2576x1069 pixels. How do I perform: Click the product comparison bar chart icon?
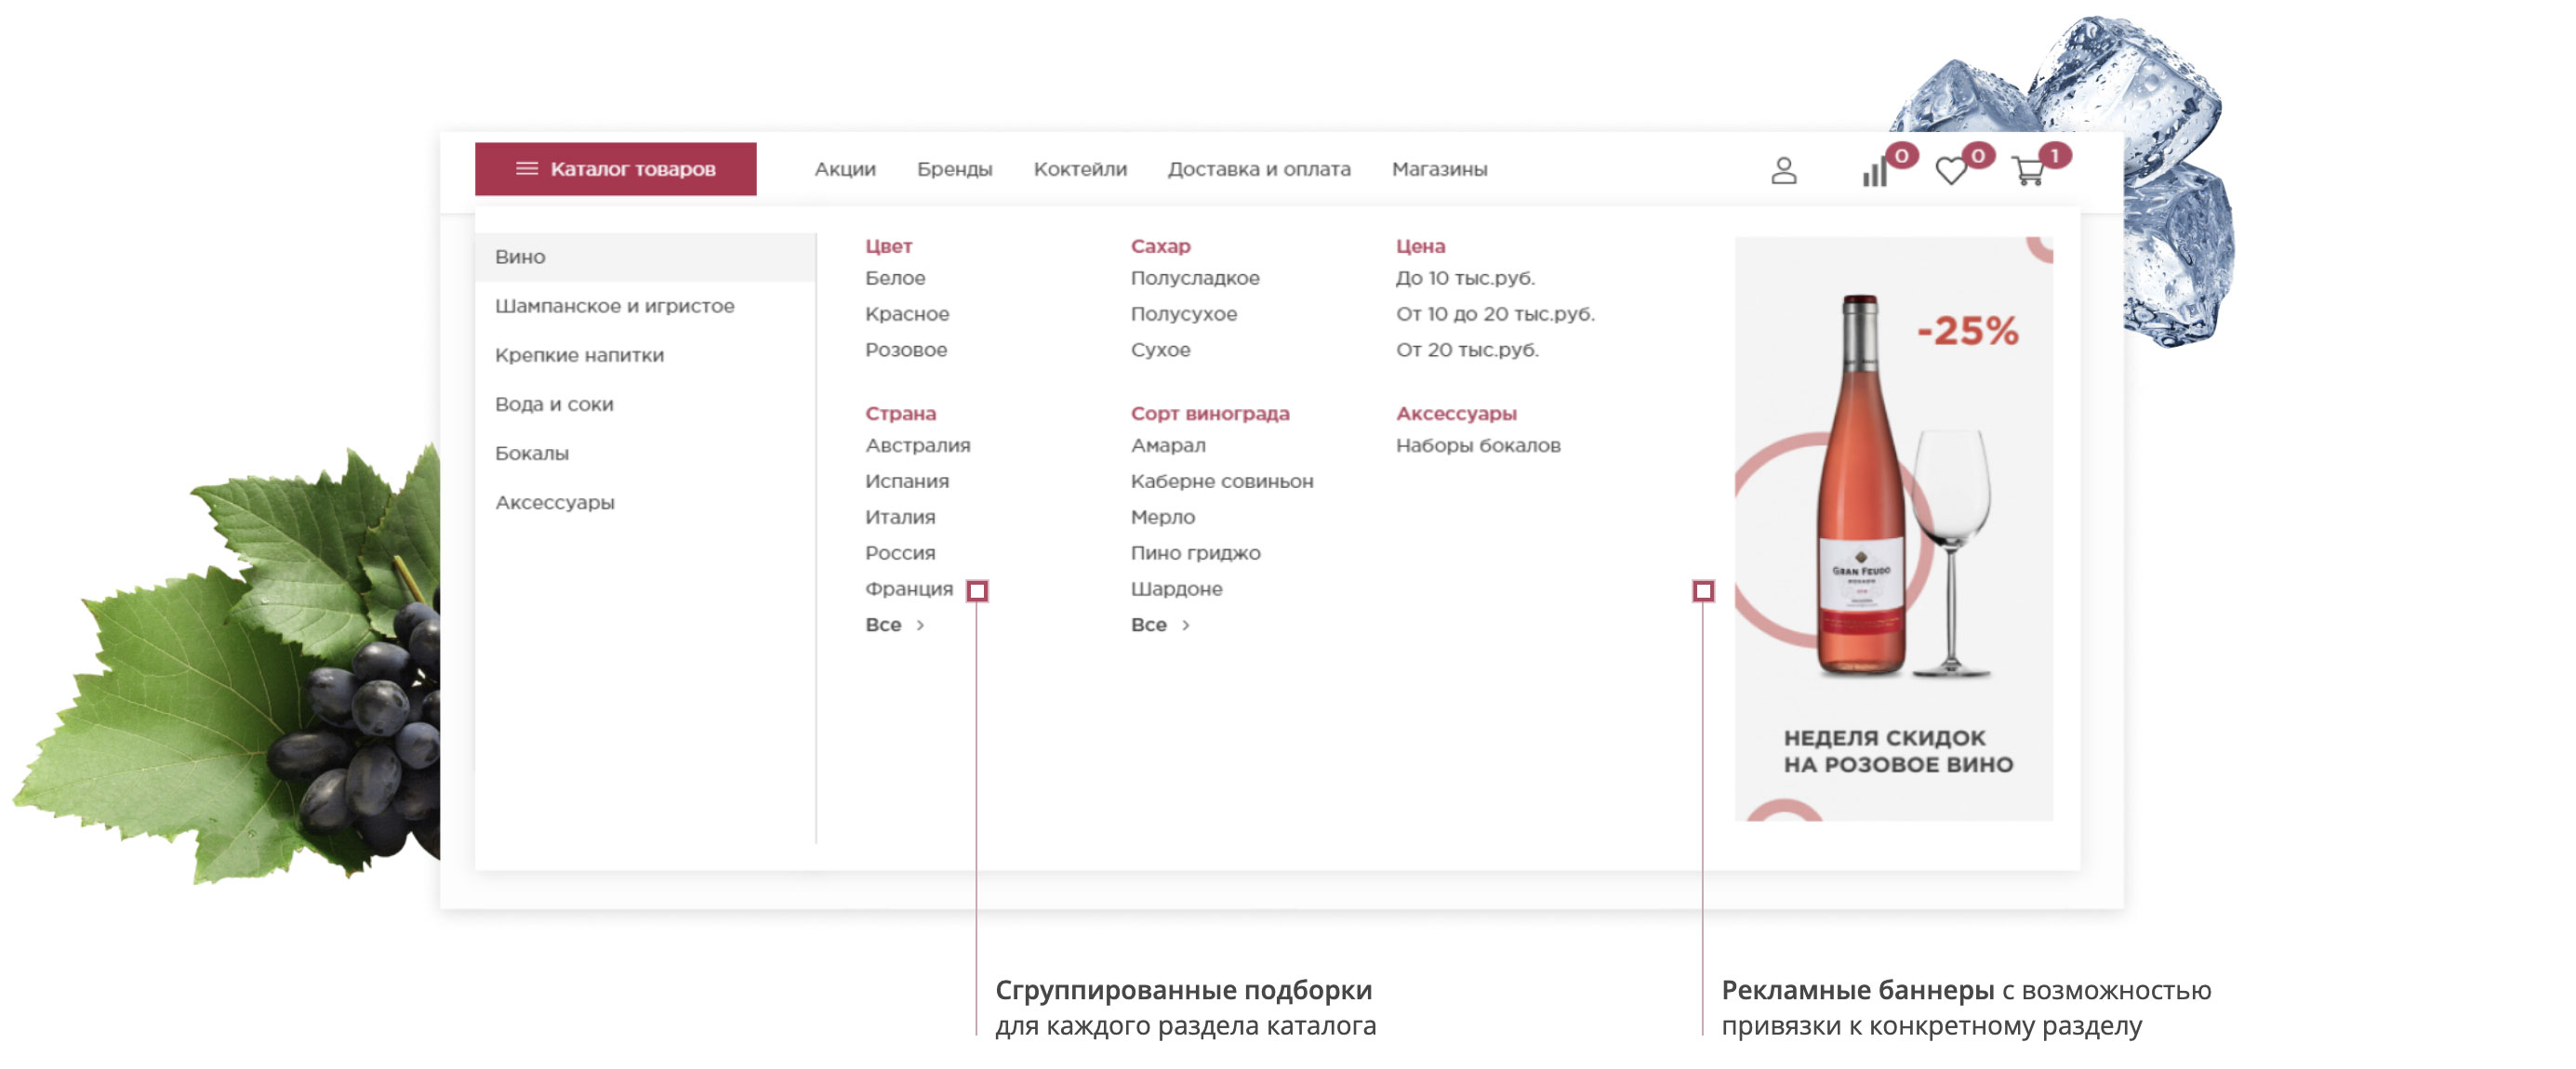1874,174
